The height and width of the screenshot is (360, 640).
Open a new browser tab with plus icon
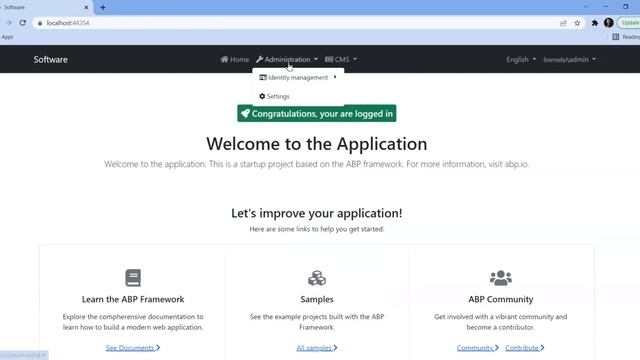click(x=103, y=7)
